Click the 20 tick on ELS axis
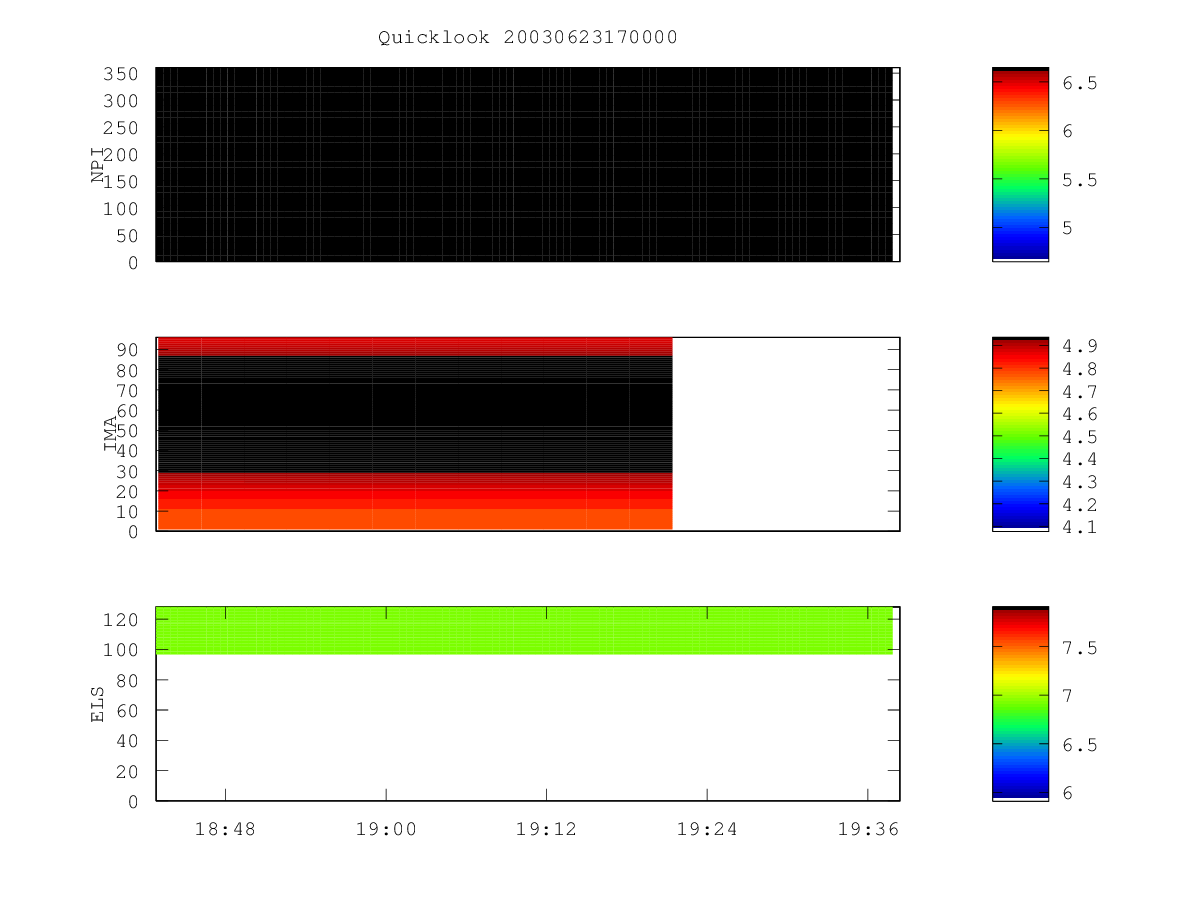The width and height of the screenshot is (1200, 900). tap(127, 772)
